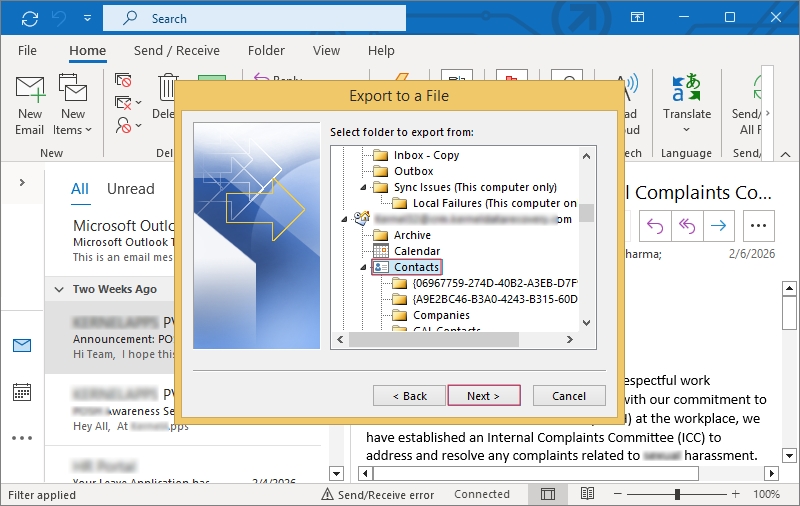Image resolution: width=800 pixels, height=506 pixels.
Task: Collapse the Two Weeks Ago group
Action: (59, 290)
